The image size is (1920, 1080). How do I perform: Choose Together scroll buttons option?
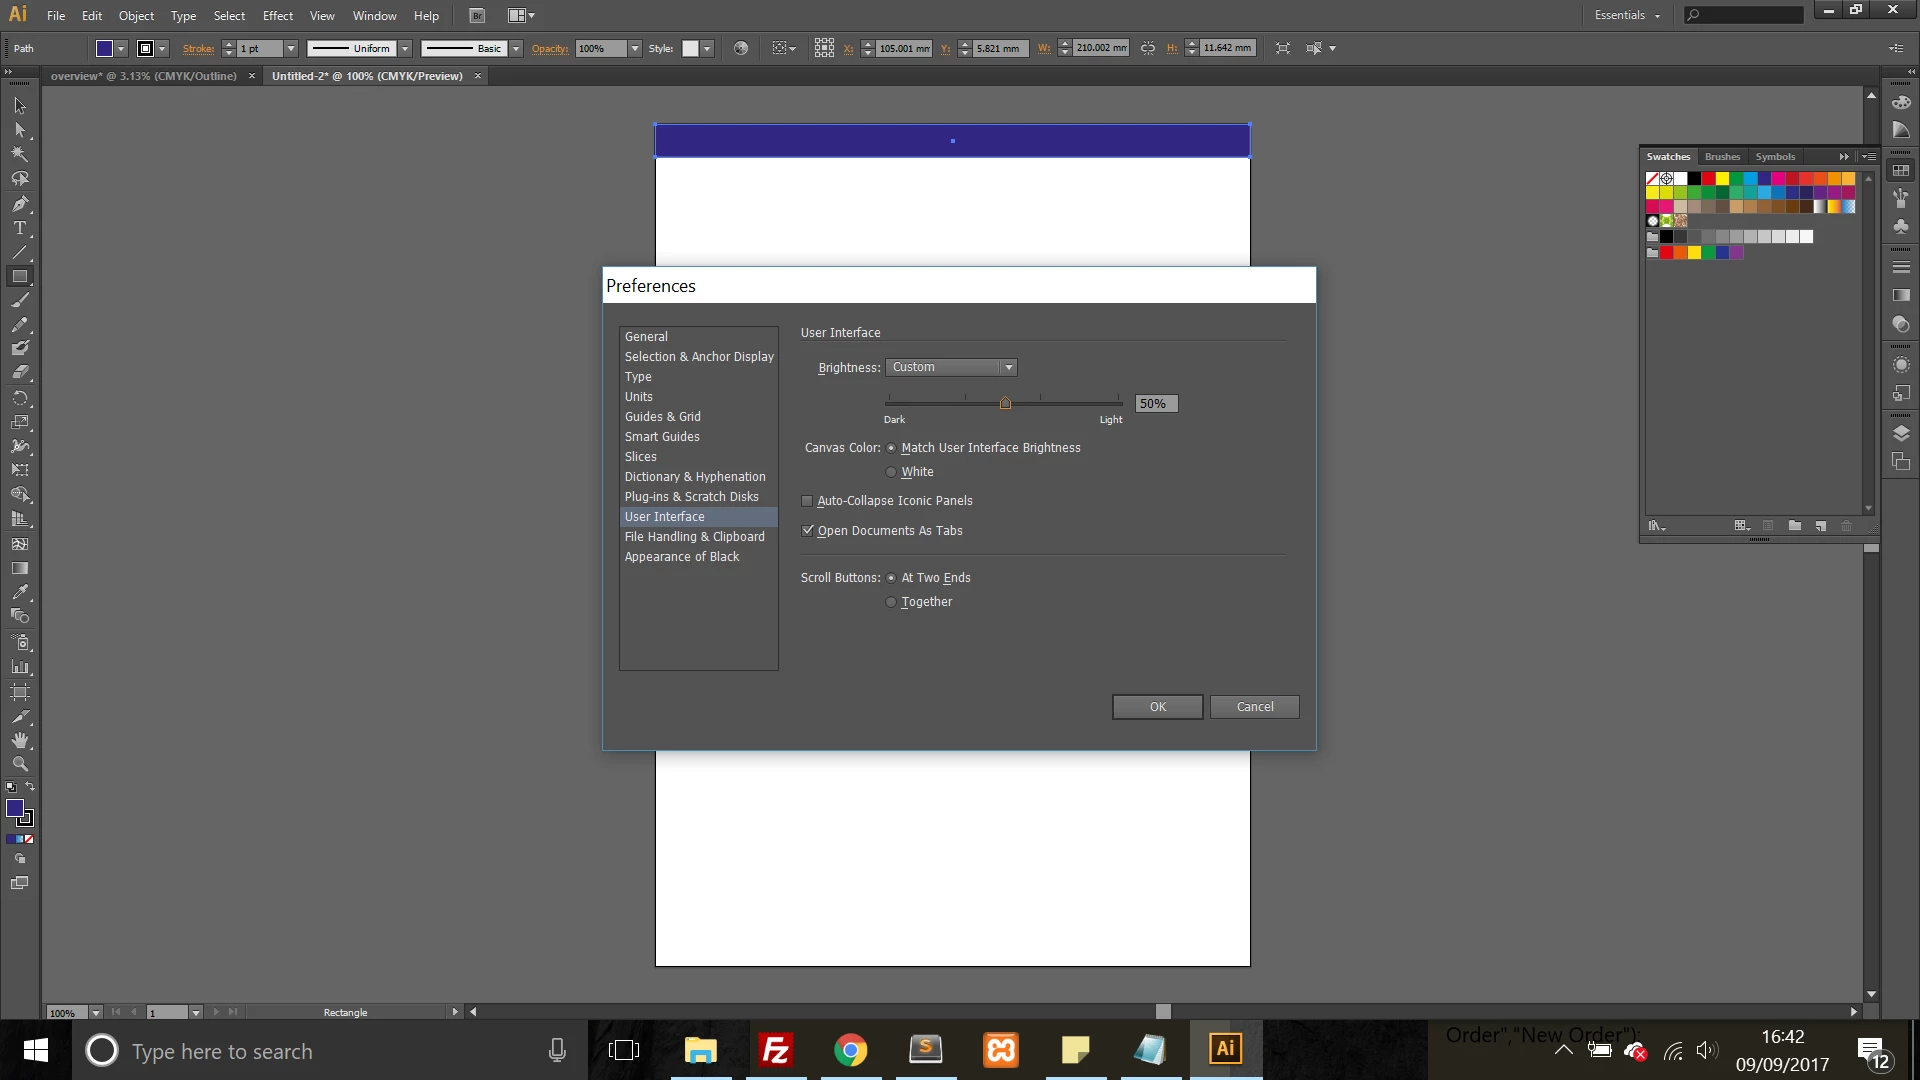891,602
